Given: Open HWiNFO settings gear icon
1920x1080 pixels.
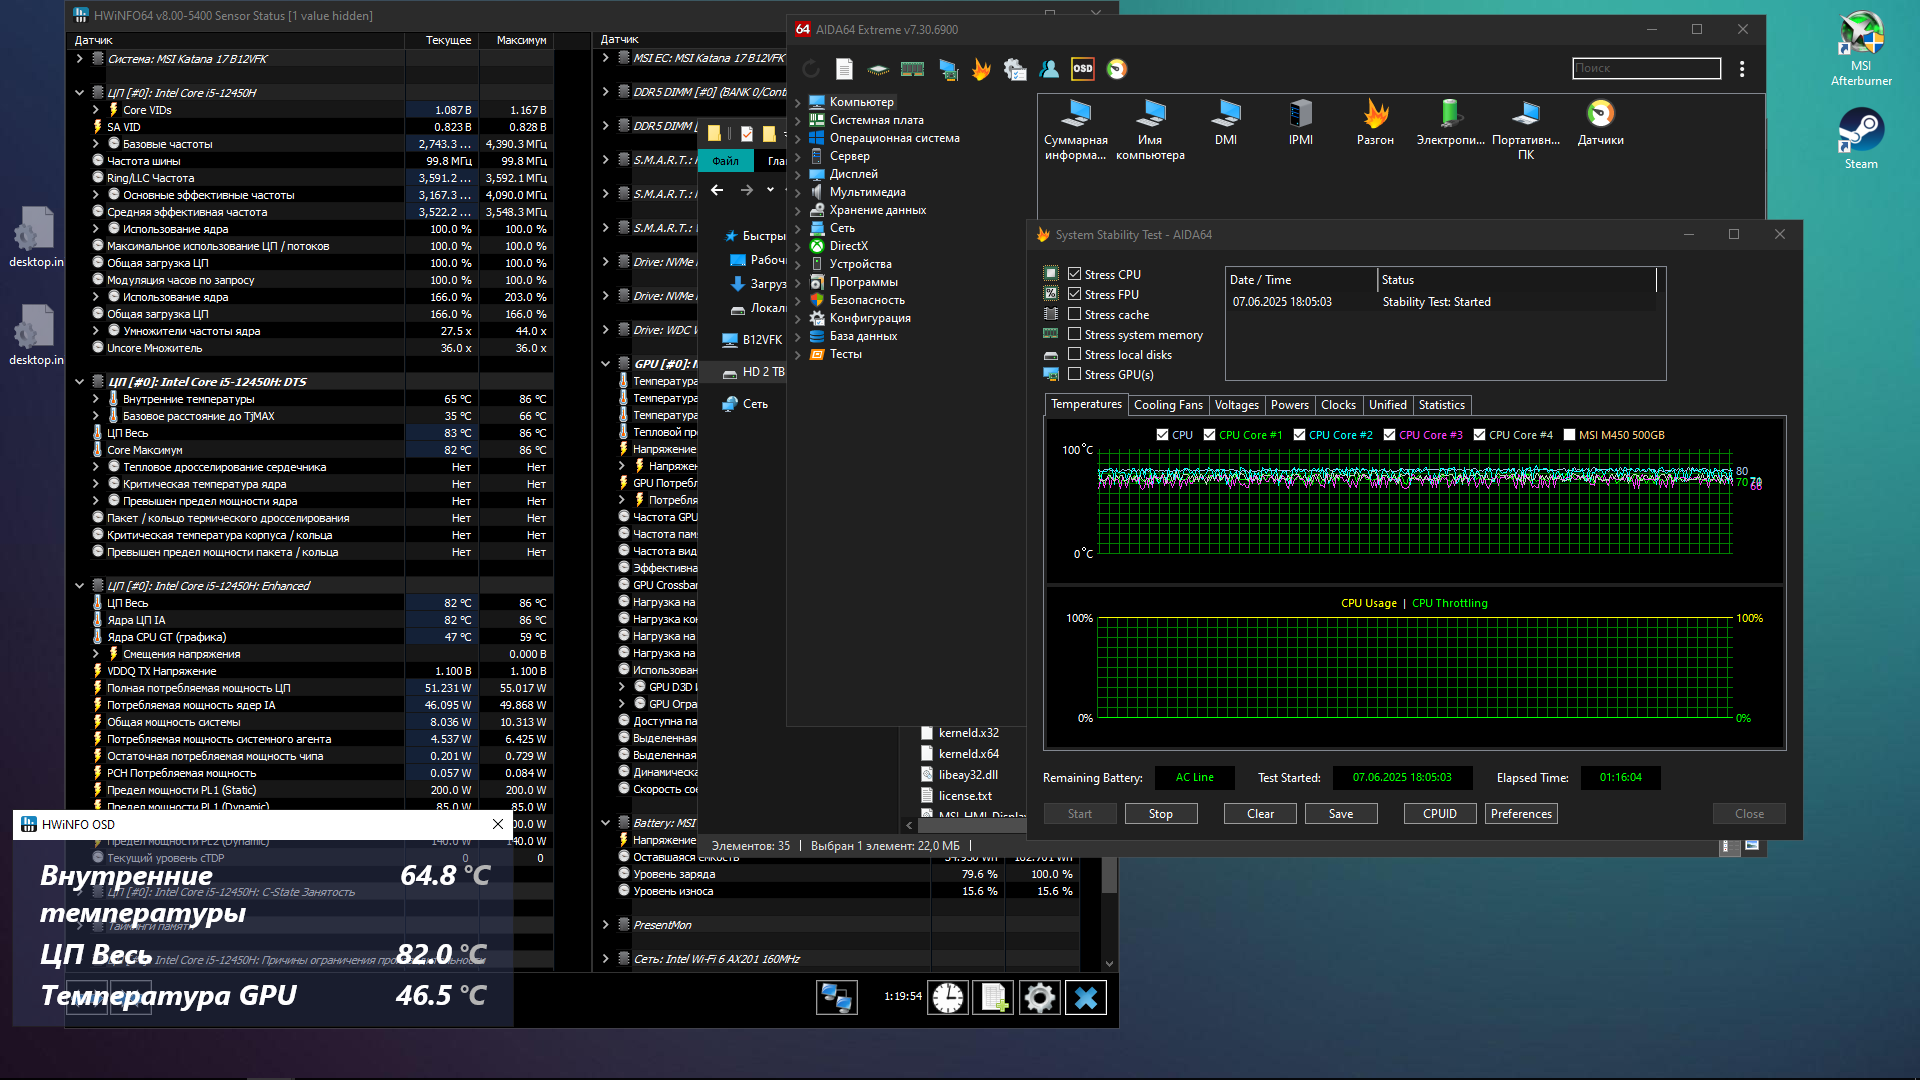Looking at the screenshot, I should (x=1040, y=997).
